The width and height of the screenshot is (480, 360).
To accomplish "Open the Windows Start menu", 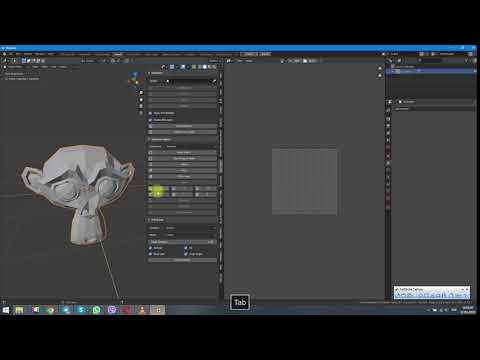I will [6, 310].
